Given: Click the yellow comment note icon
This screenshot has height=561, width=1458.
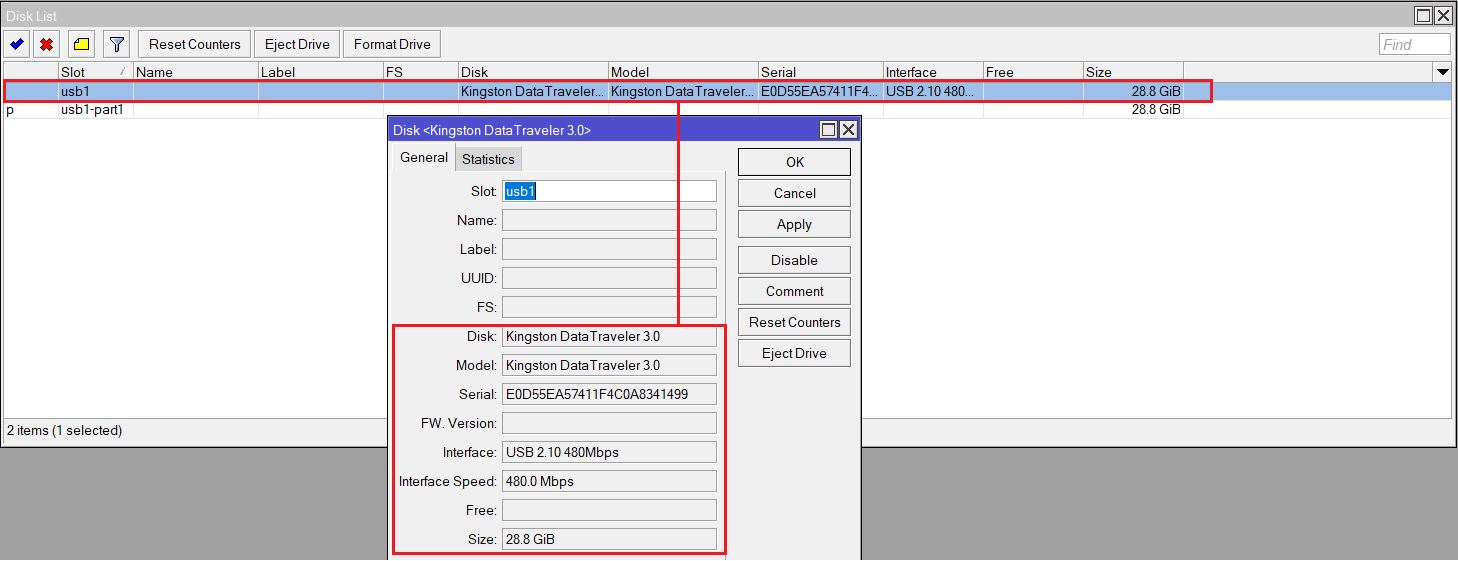Looking at the screenshot, I should point(81,44).
